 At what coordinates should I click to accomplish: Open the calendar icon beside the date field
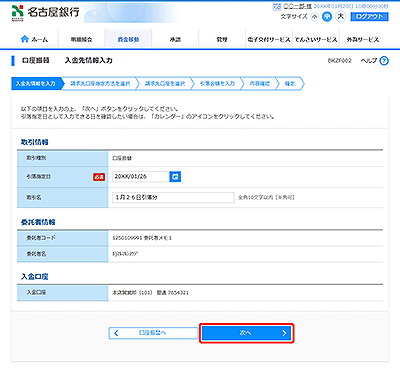click(175, 177)
